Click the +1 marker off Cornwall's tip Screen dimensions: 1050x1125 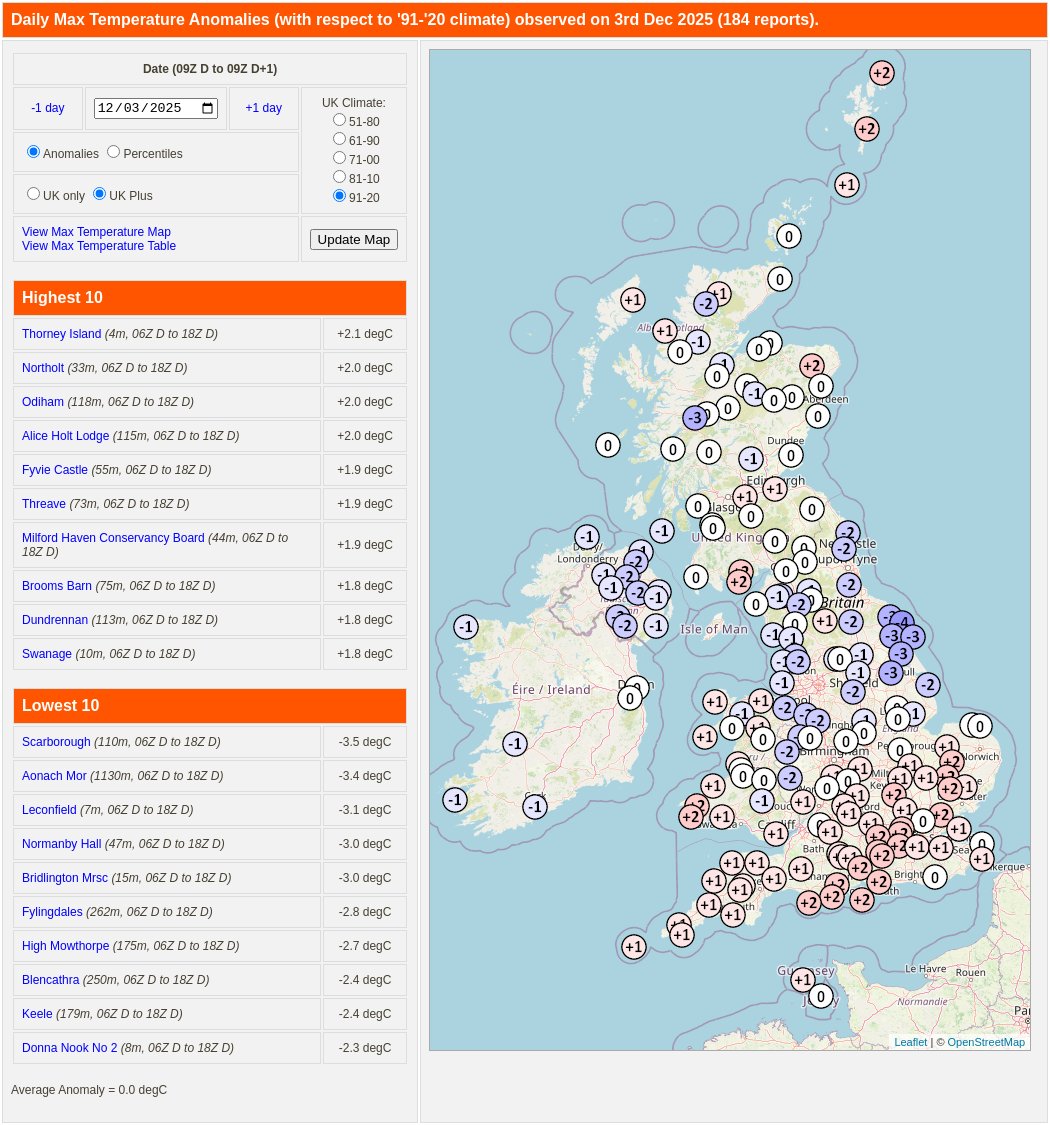[x=633, y=947]
